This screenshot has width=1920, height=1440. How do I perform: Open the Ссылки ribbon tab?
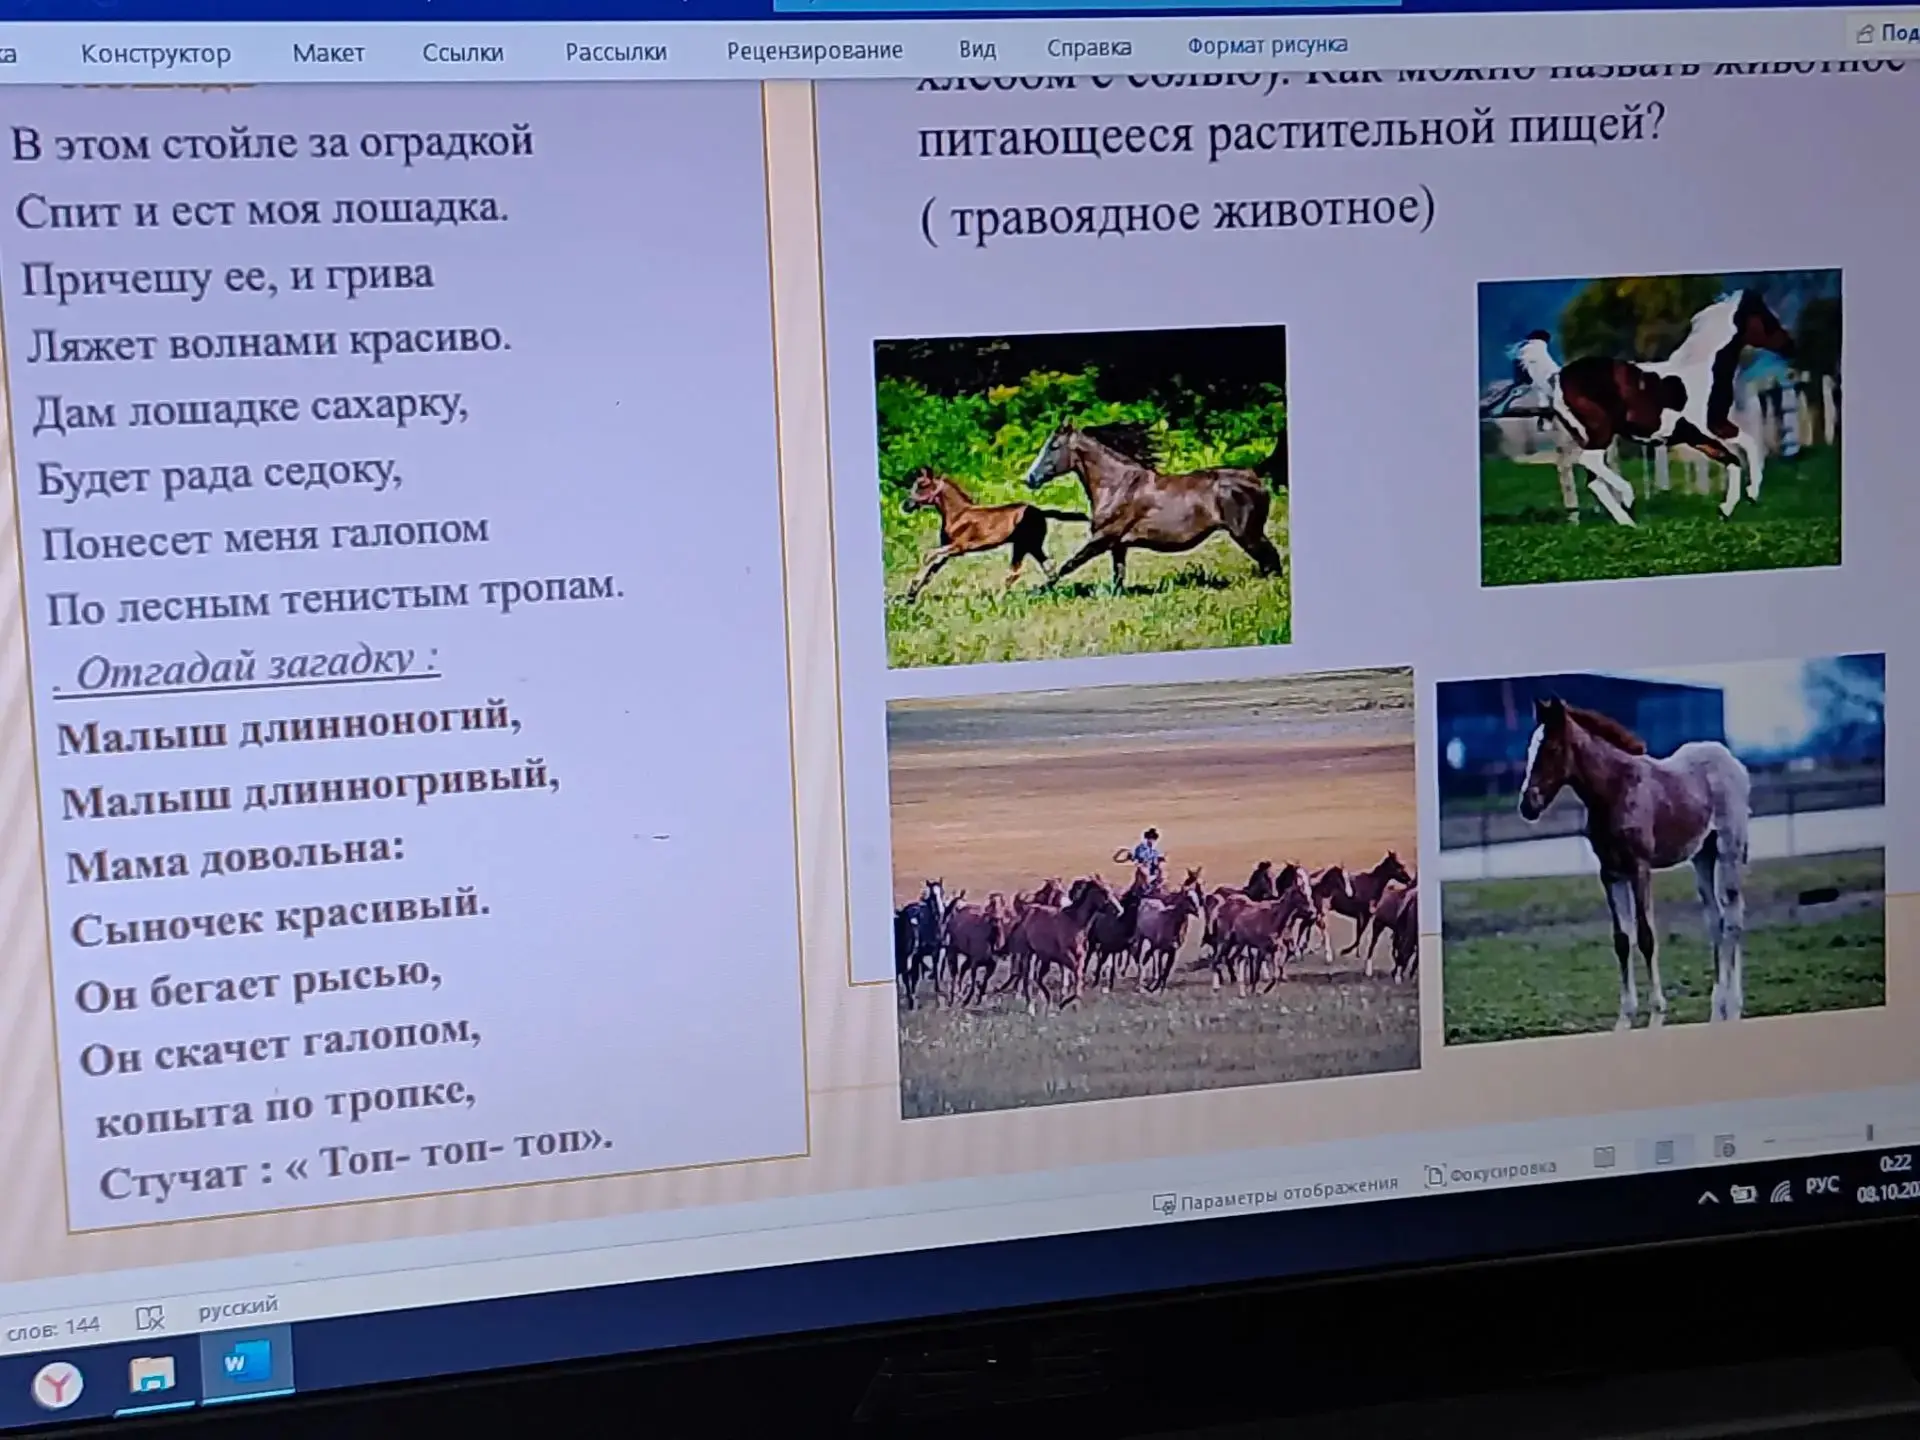tap(463, 52)
